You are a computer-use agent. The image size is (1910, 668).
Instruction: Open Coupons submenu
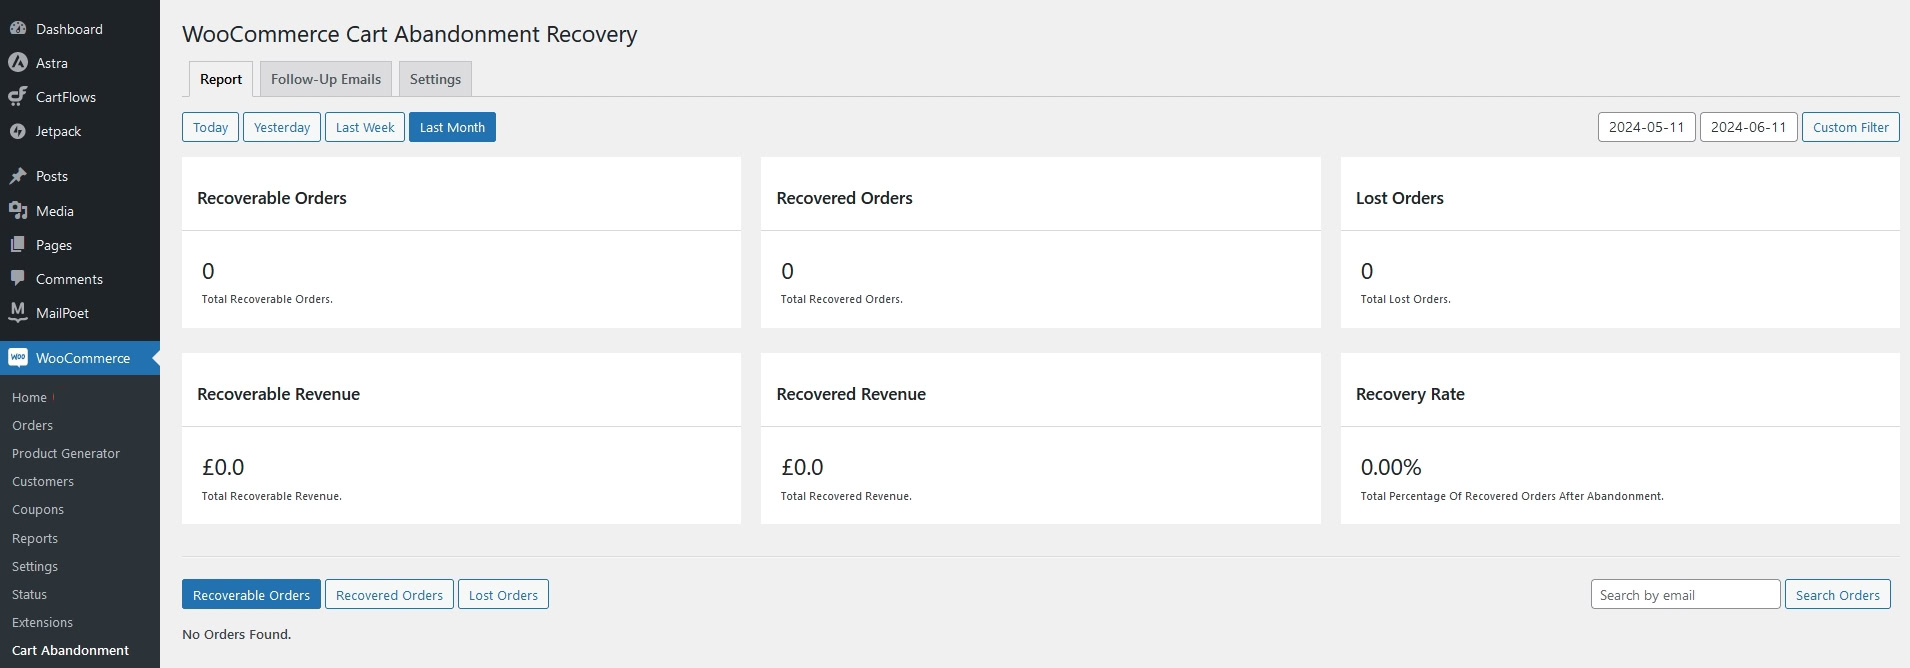click(x=38, y=509)
